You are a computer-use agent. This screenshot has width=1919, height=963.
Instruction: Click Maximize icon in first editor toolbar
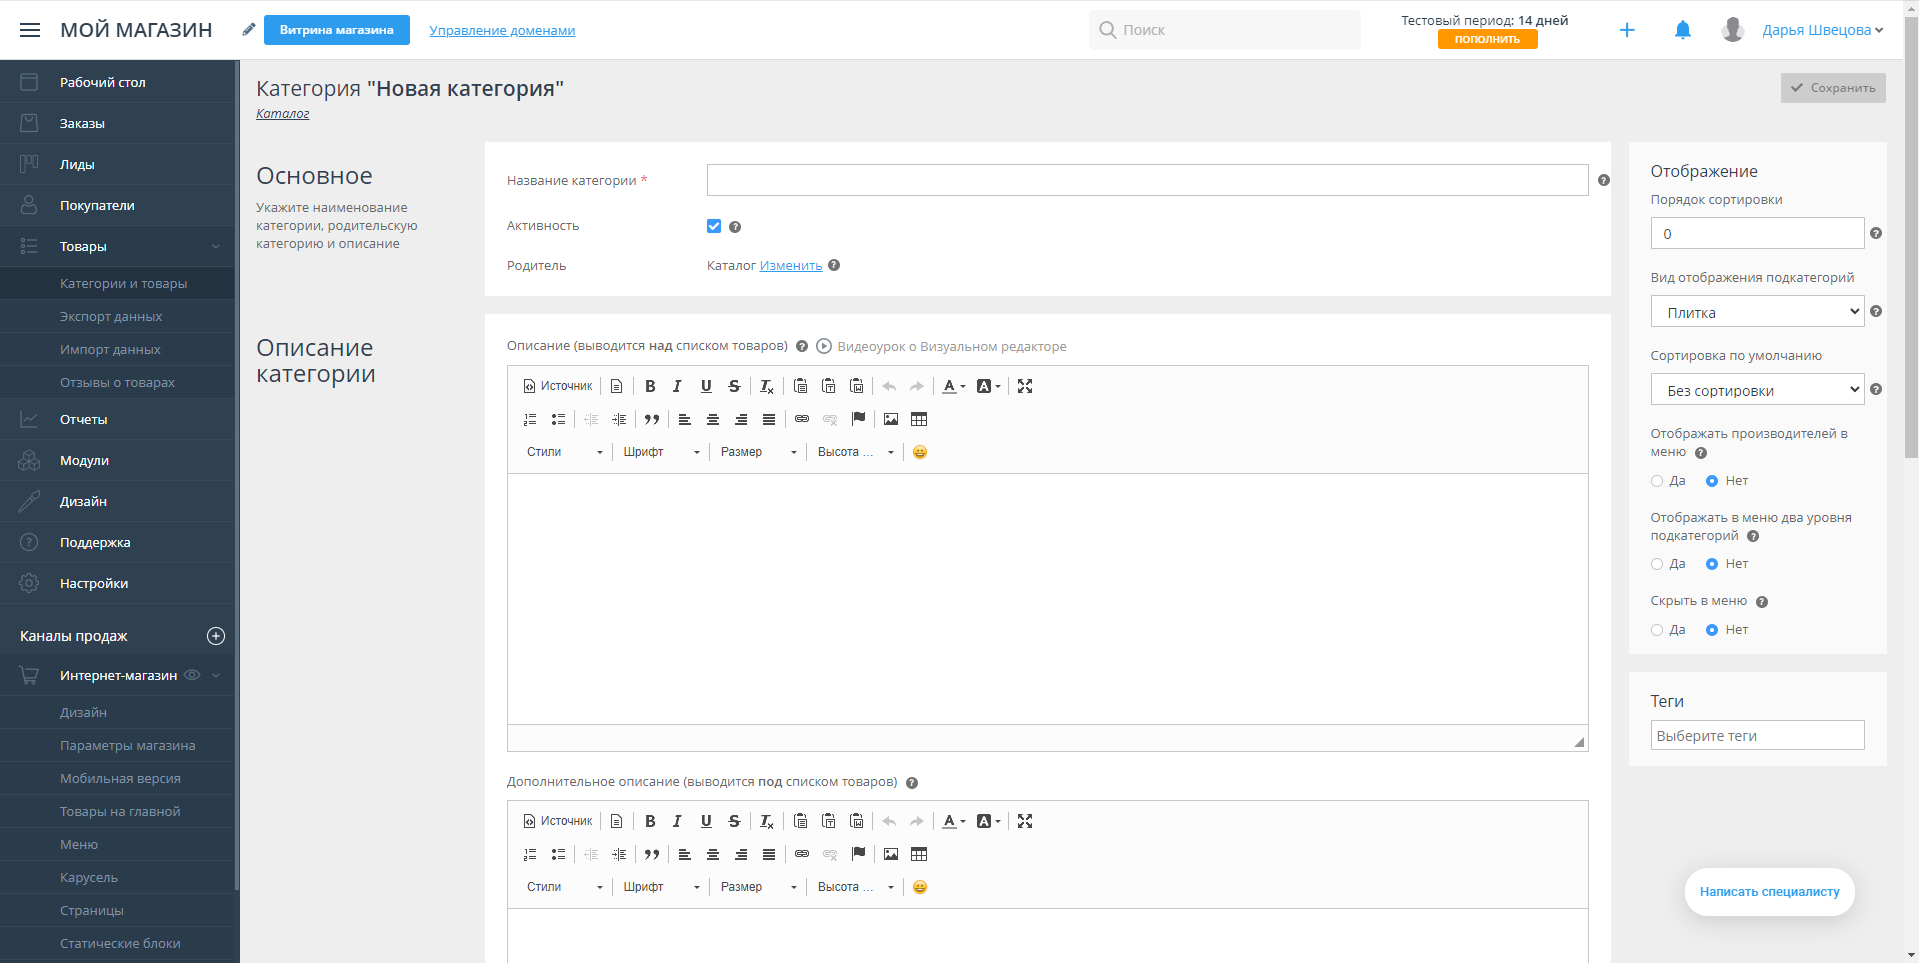point(1025,386)
